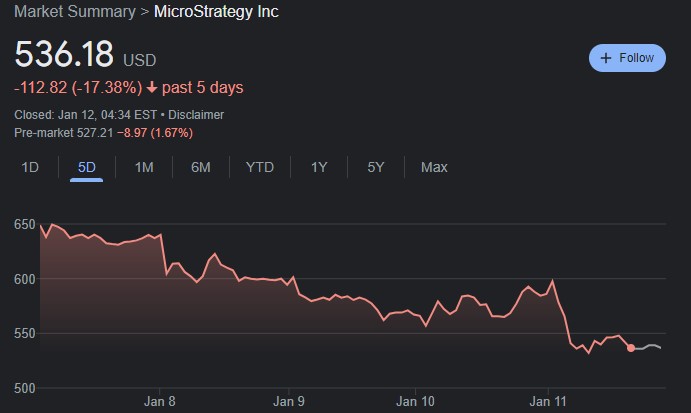The width and height of the screenshot is (691, 413).
Task: Switch to the 1D time range
Action: pos(30,167)
